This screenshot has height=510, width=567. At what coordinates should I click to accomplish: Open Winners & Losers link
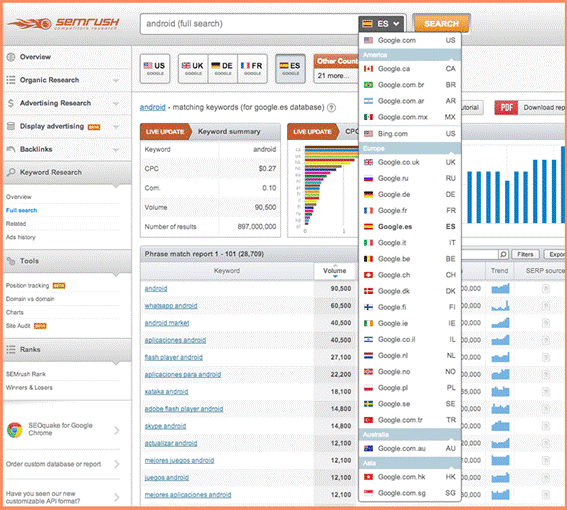point(29,387)
